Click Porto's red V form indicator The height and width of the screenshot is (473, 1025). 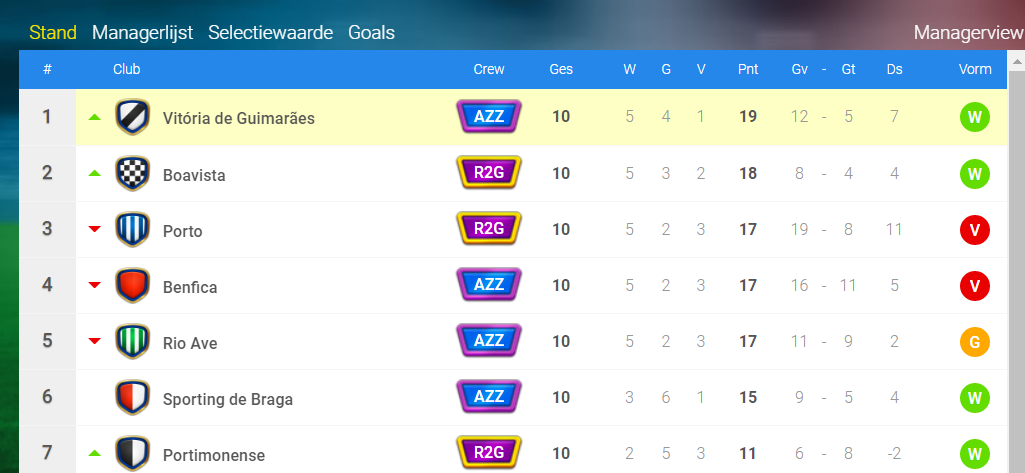975,230
